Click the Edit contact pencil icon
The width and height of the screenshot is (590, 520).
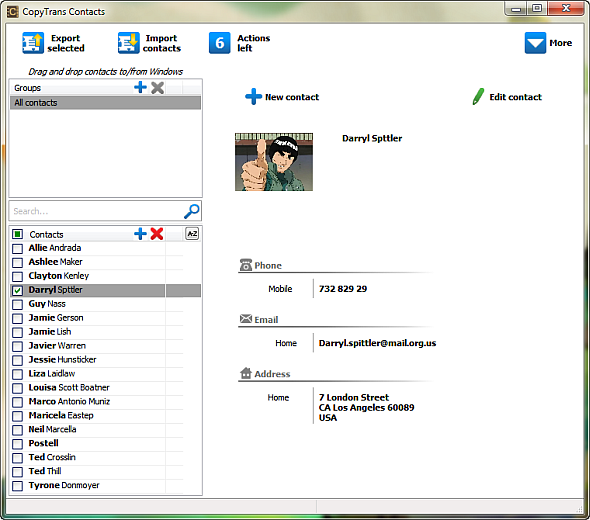click(x=478, y=97)
